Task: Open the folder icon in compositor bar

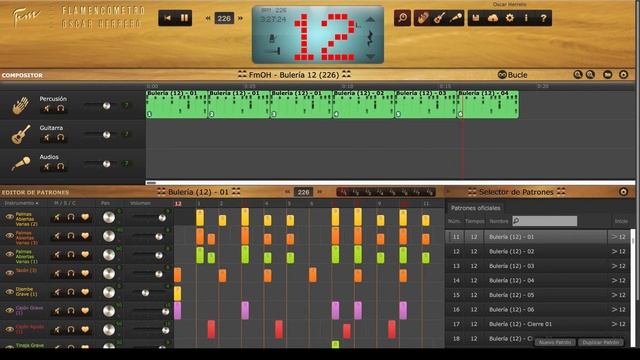Action: [x=607, y=74]
